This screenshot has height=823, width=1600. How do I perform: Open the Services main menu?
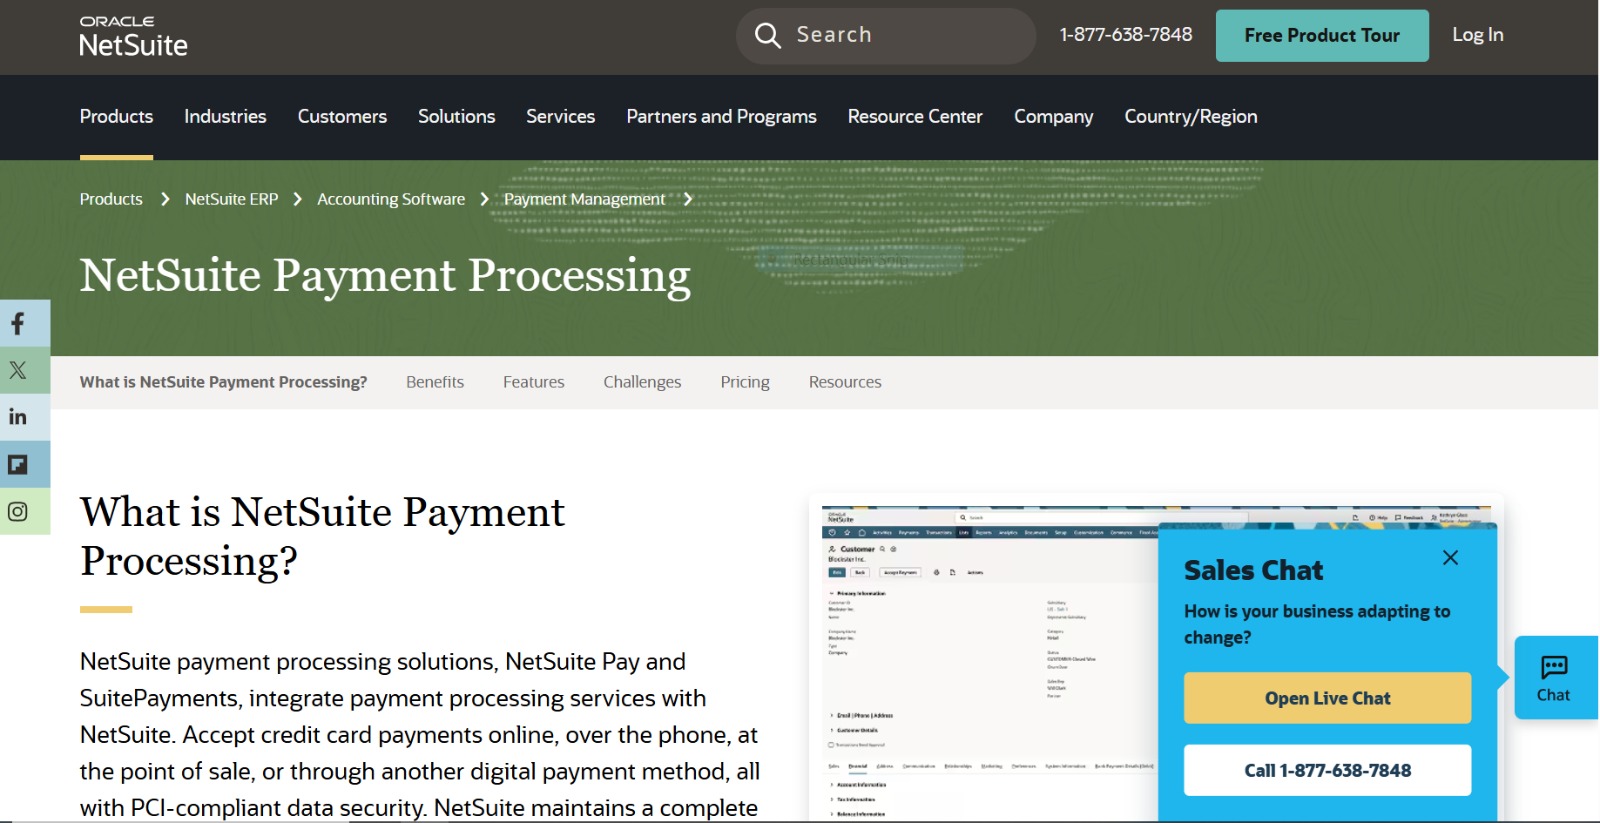(x=560, y=117)
